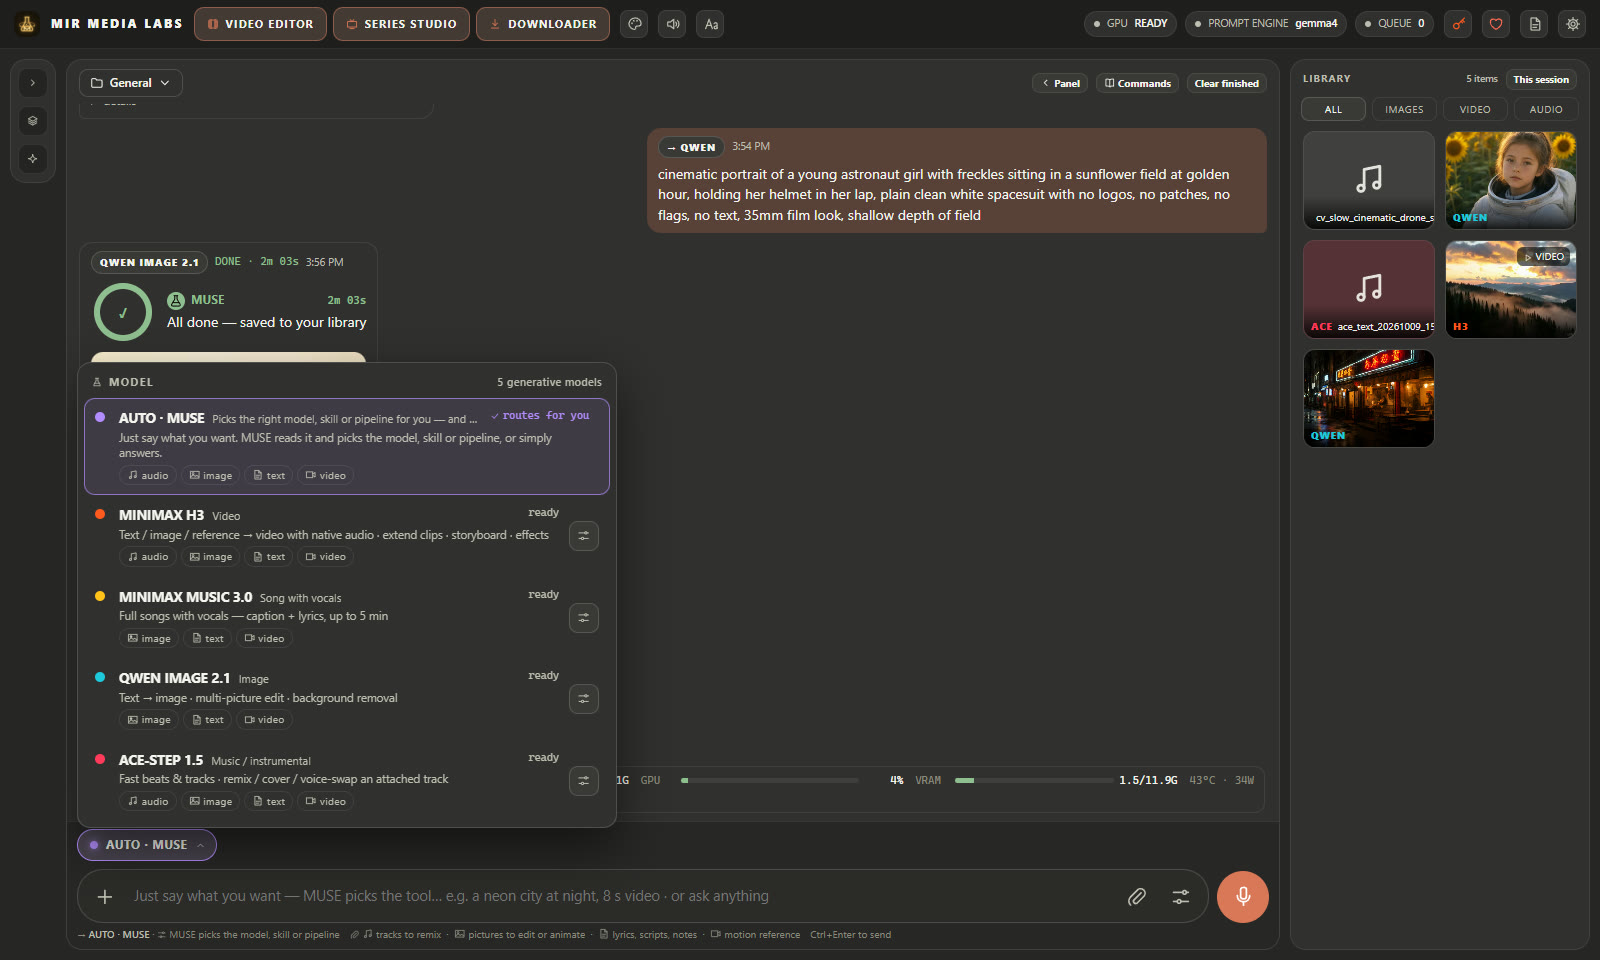
Task: Open settings sliders for MiniMax H3
Action: (584, 536)
